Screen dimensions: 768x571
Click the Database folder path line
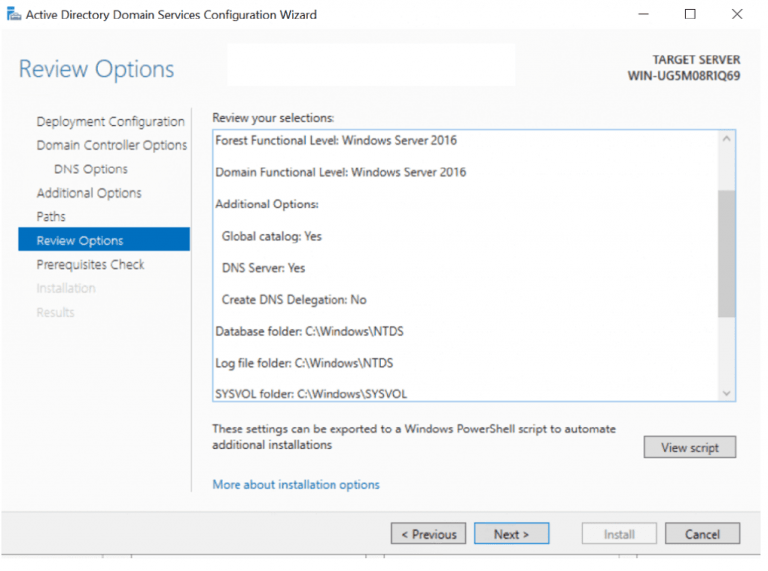click(x=310, y=332)
